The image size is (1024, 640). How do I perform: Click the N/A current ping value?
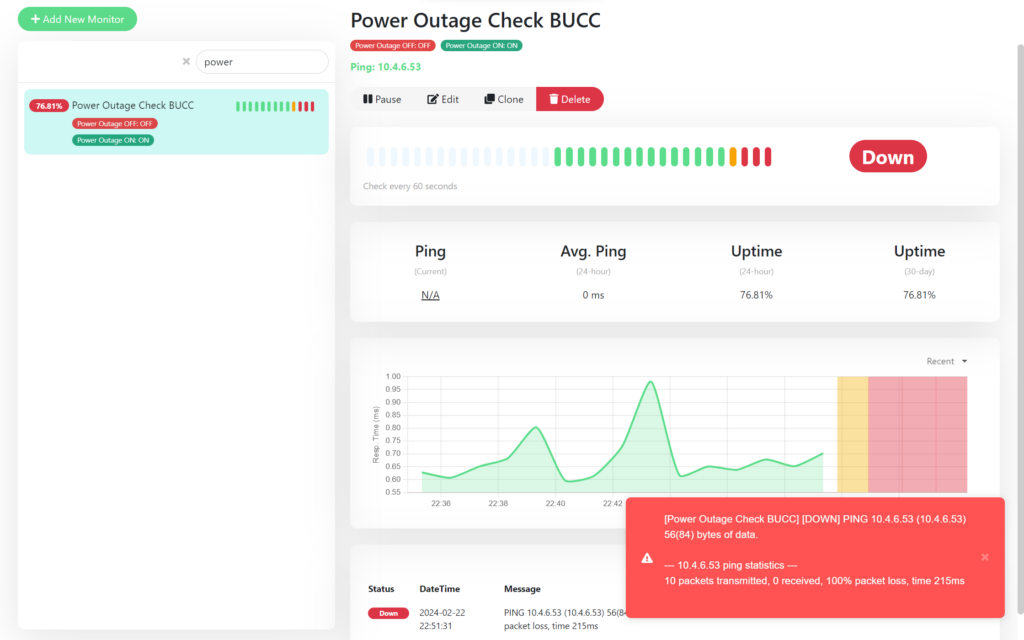pos(430,295)
